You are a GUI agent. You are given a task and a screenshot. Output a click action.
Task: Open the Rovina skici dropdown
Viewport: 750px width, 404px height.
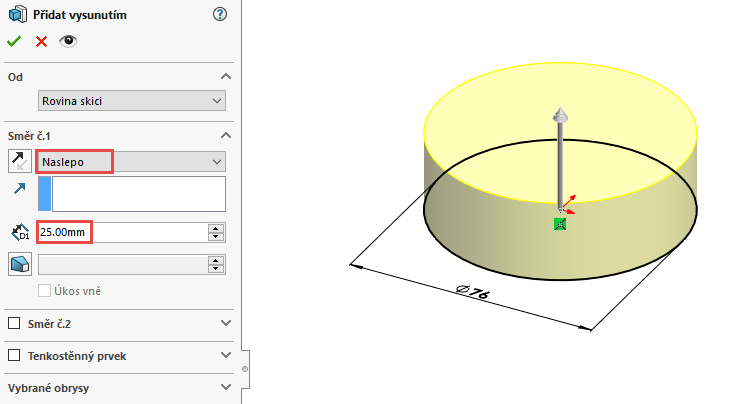[x=132, y=101]
